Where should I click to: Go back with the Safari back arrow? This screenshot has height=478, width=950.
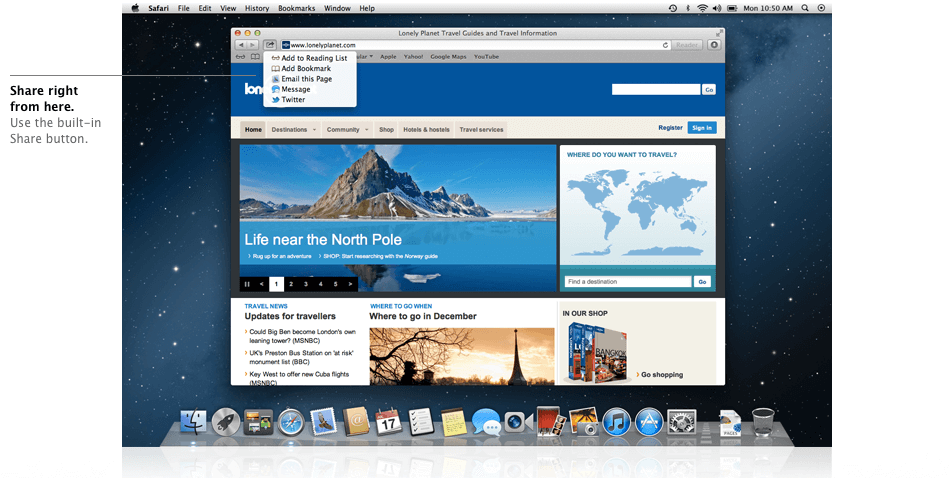[241, 45]
